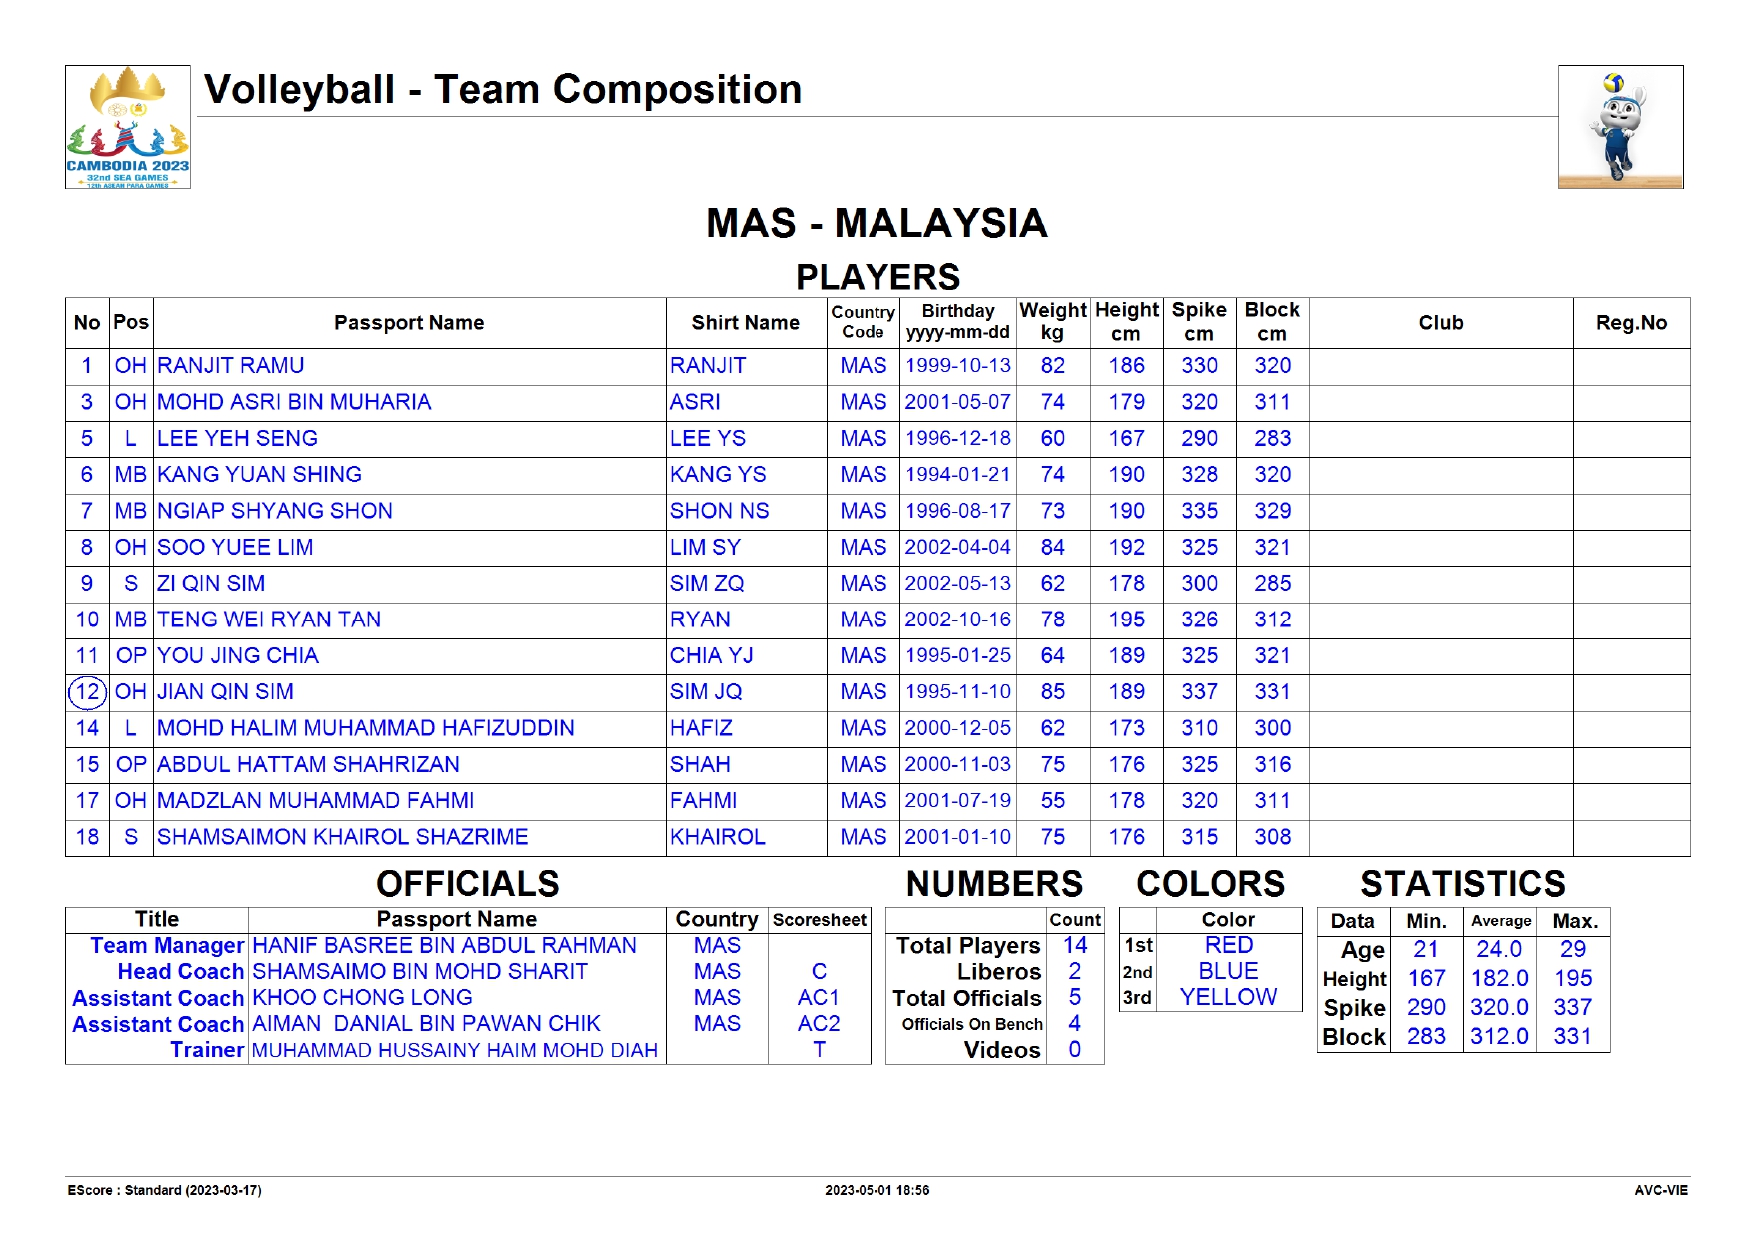The width and height of the screenshot is (1755, 1240).
Task: Click 'Total Players' count 14
Action: tap(1075, 946)
